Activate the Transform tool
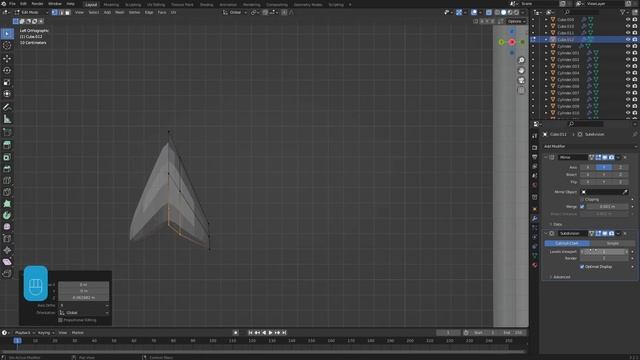 pos(7,94)
